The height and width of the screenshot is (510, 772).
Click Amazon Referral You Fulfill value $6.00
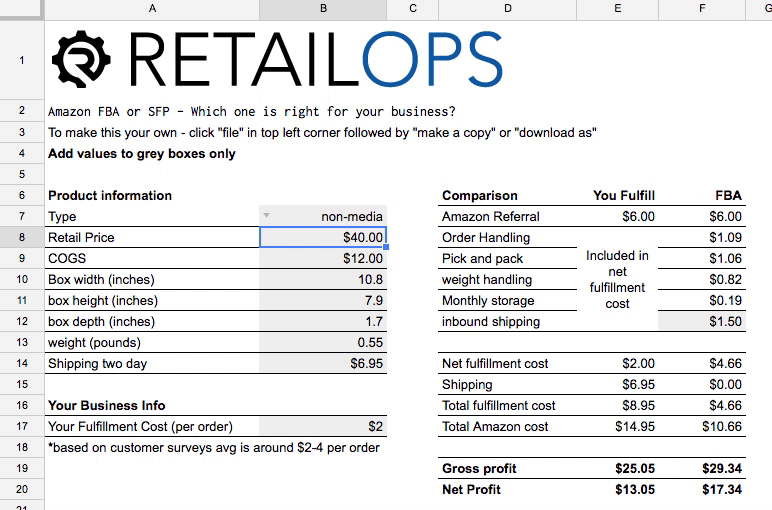click(x=617, y=217)
